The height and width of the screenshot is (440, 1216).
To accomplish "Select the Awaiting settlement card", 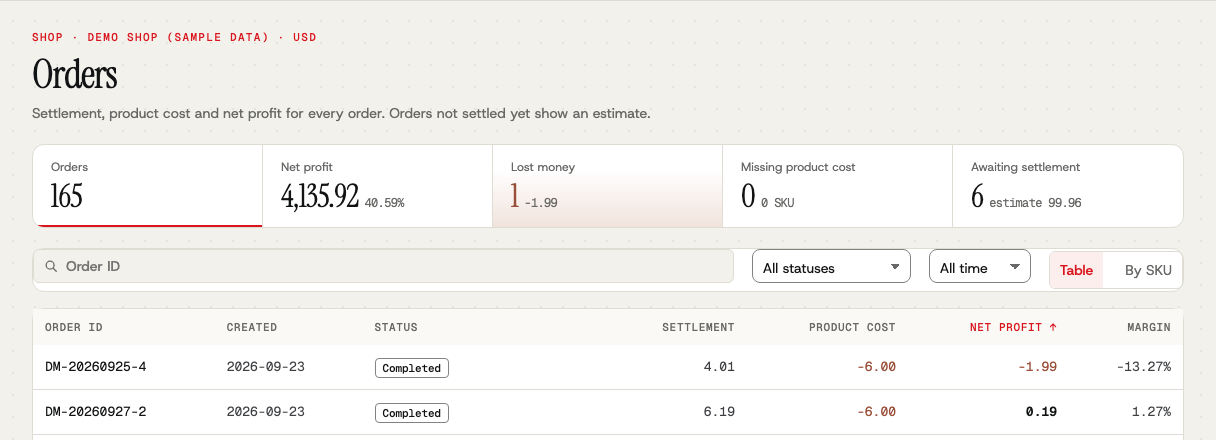I will click(x=1068, y=186).
